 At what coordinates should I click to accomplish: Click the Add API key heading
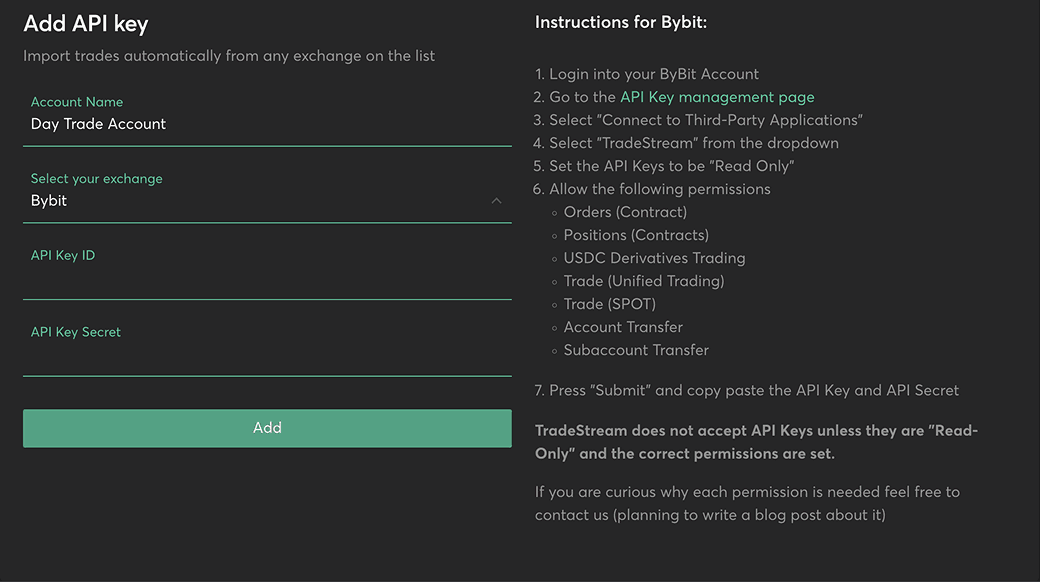pyautogui.click(x=86, y=24)
